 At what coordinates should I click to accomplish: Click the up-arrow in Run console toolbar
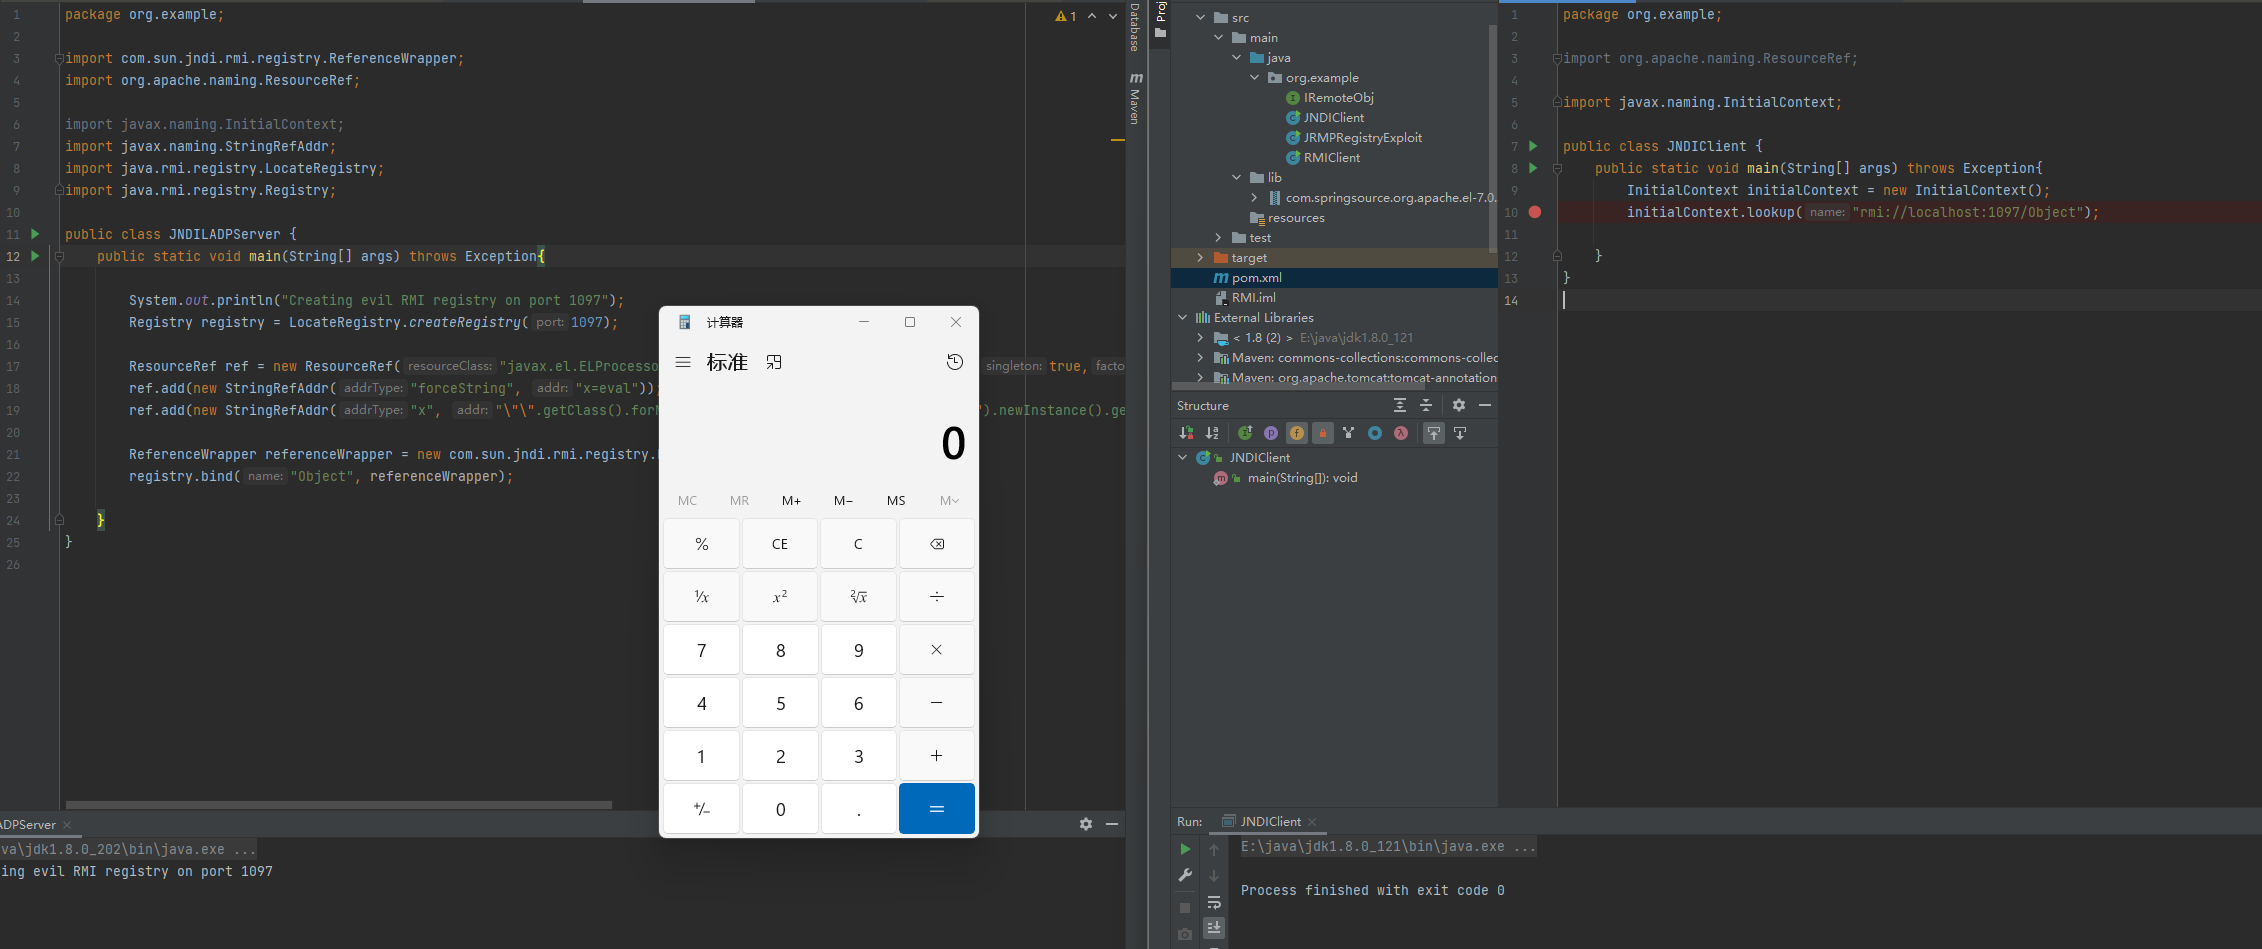click(x=1214, y=850)
